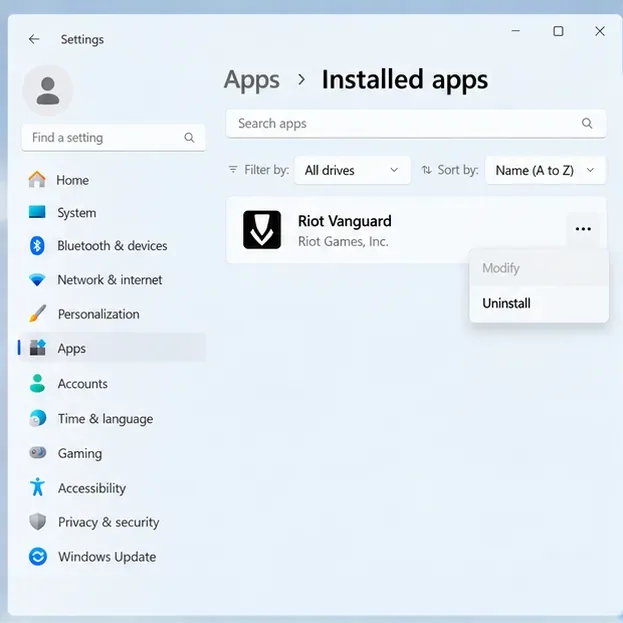Go to Windows Update
The image size is (623, 623).
[113, 557]
